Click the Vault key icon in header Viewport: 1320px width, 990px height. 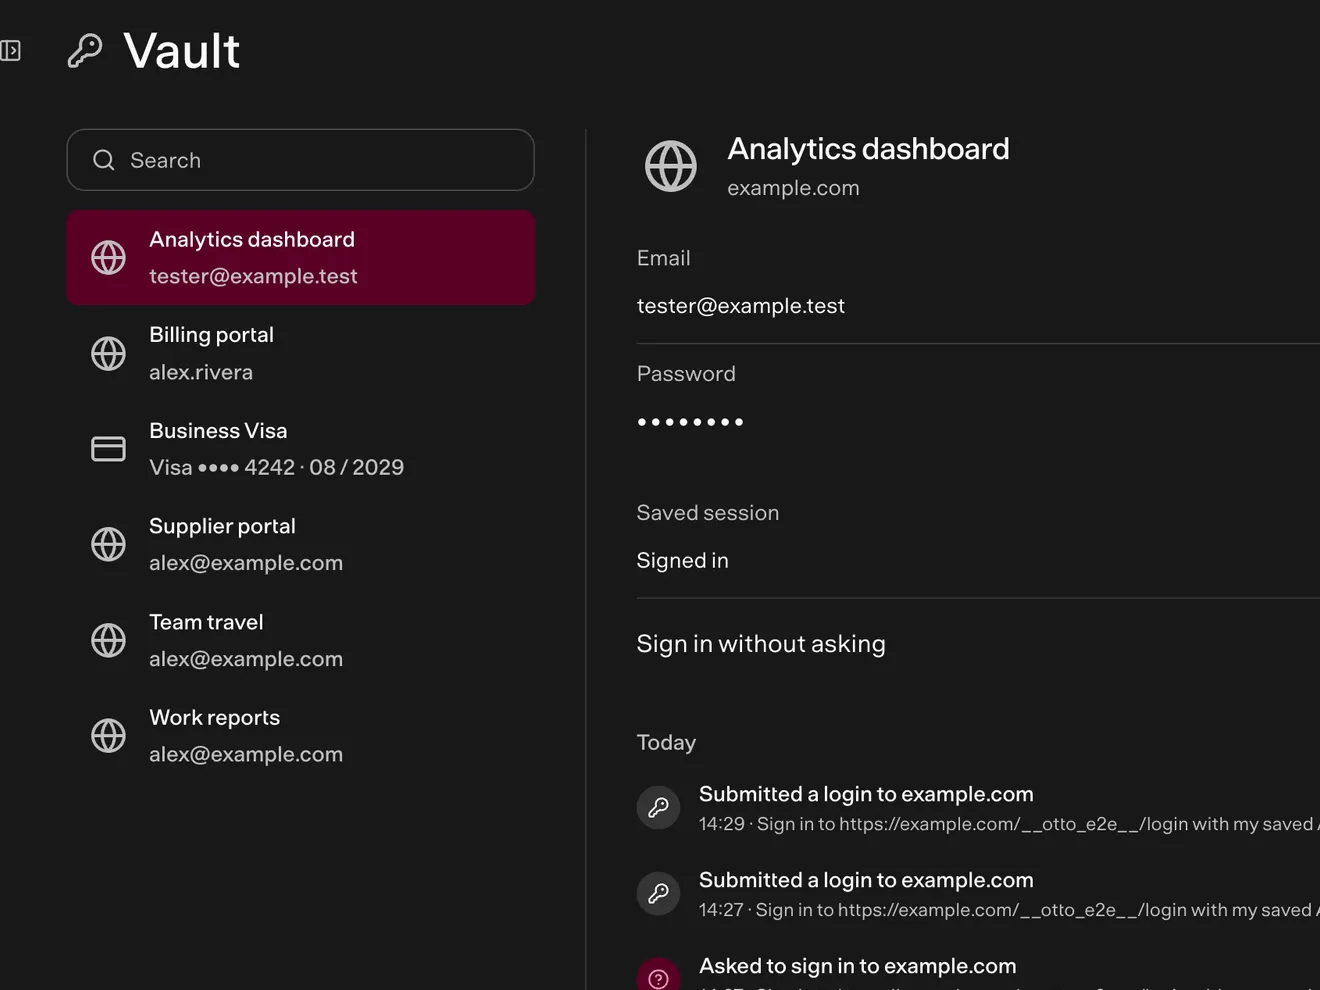tap(85, 50)
